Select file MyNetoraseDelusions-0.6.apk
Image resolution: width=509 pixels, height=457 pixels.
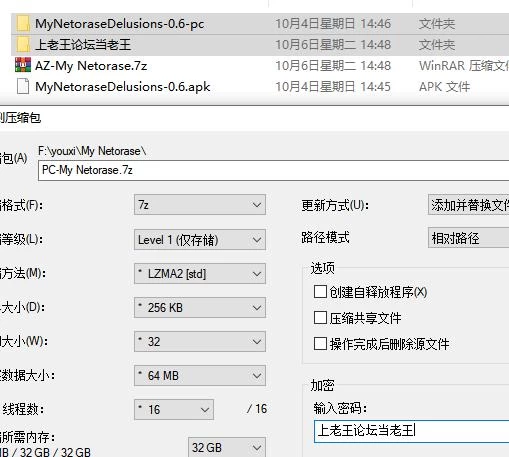tap(123, 87)
